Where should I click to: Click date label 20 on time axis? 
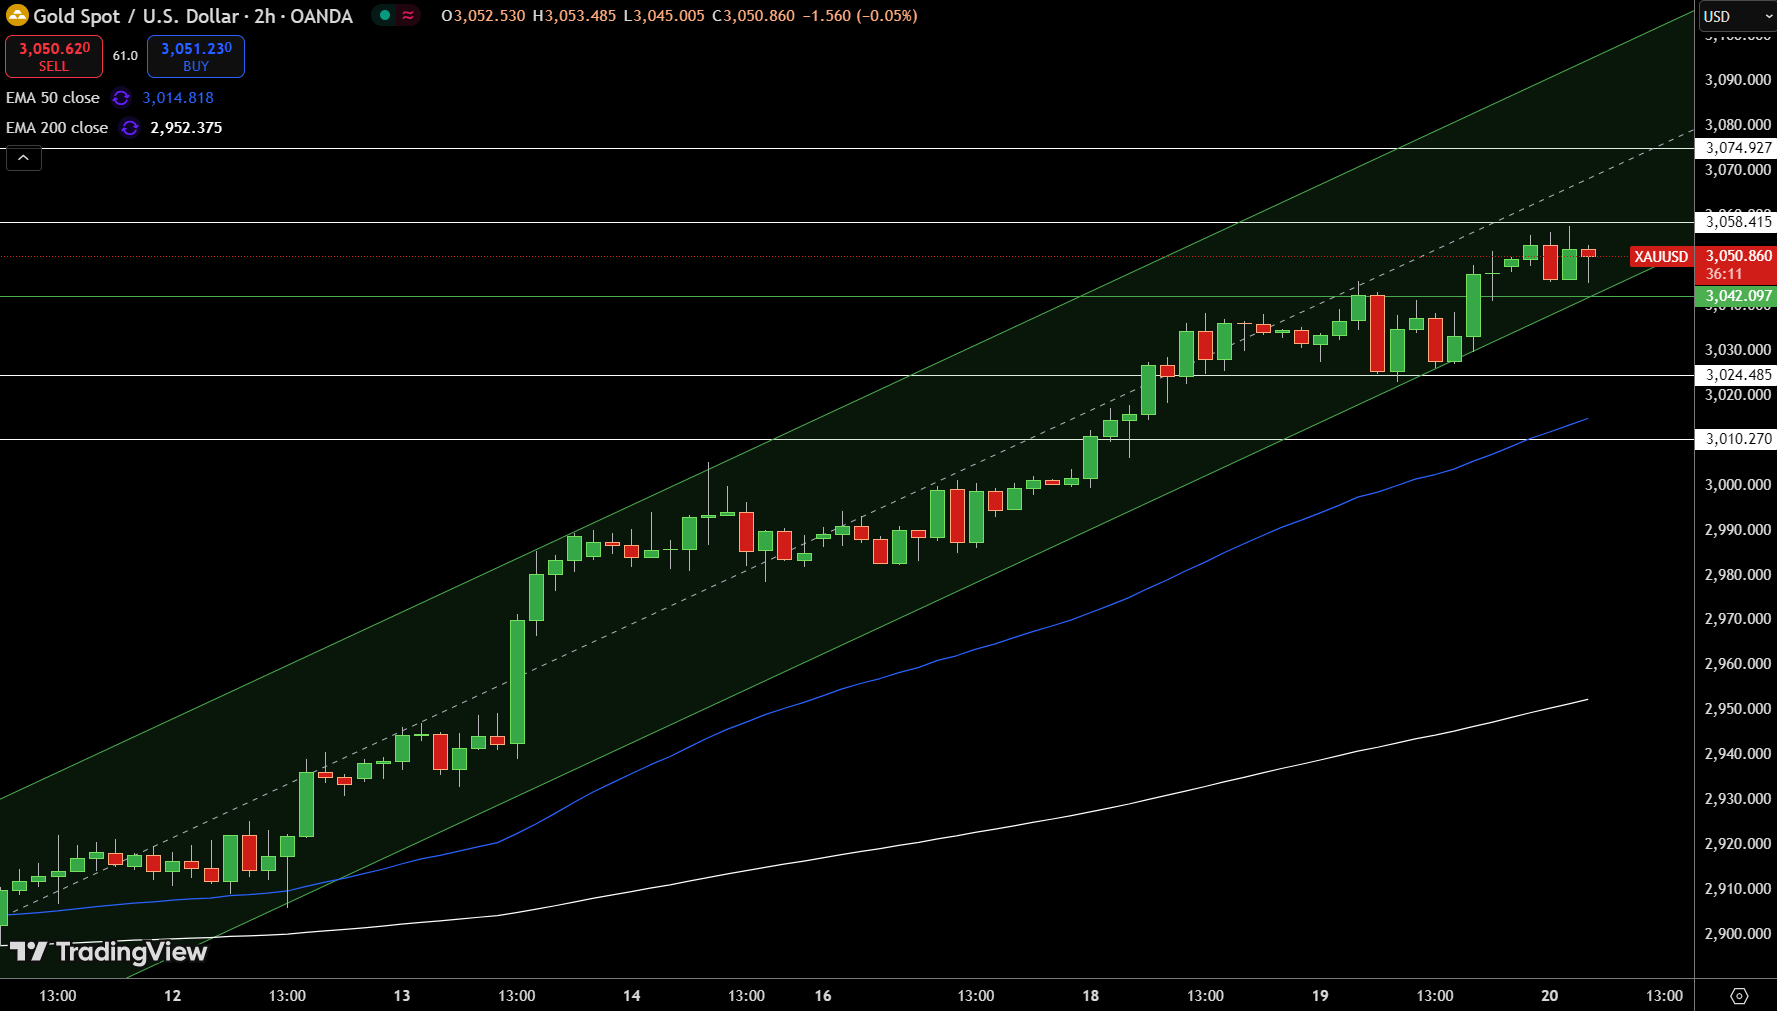coord(1550,996)
